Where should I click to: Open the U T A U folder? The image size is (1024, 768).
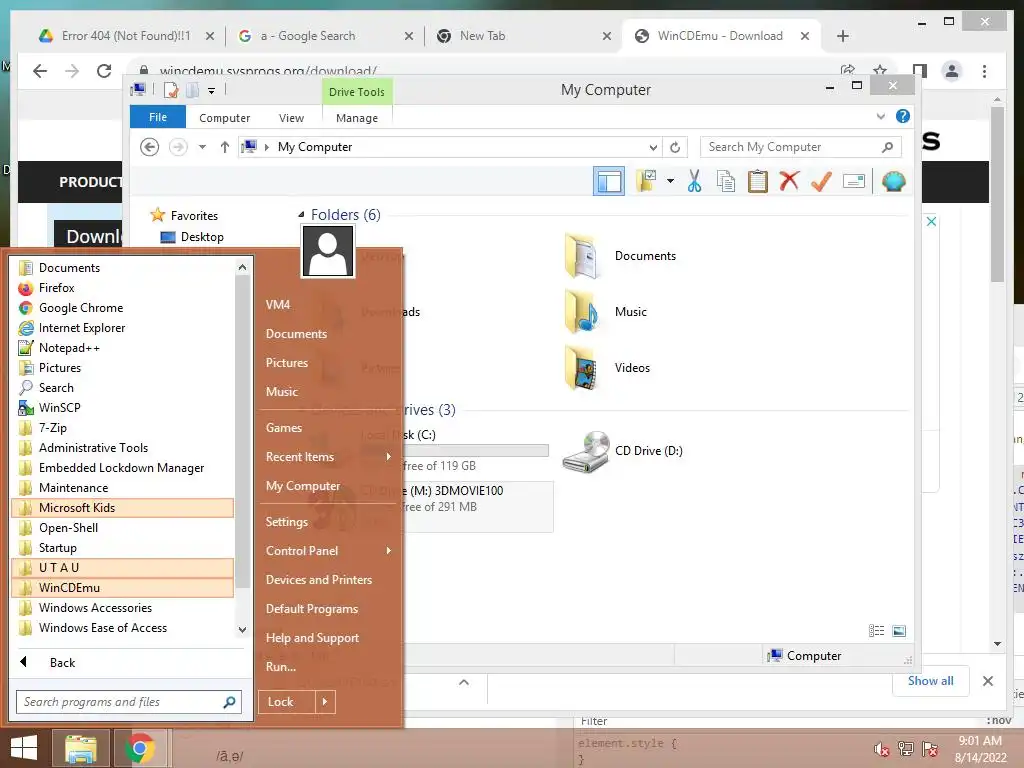click(x=123, y=568)
